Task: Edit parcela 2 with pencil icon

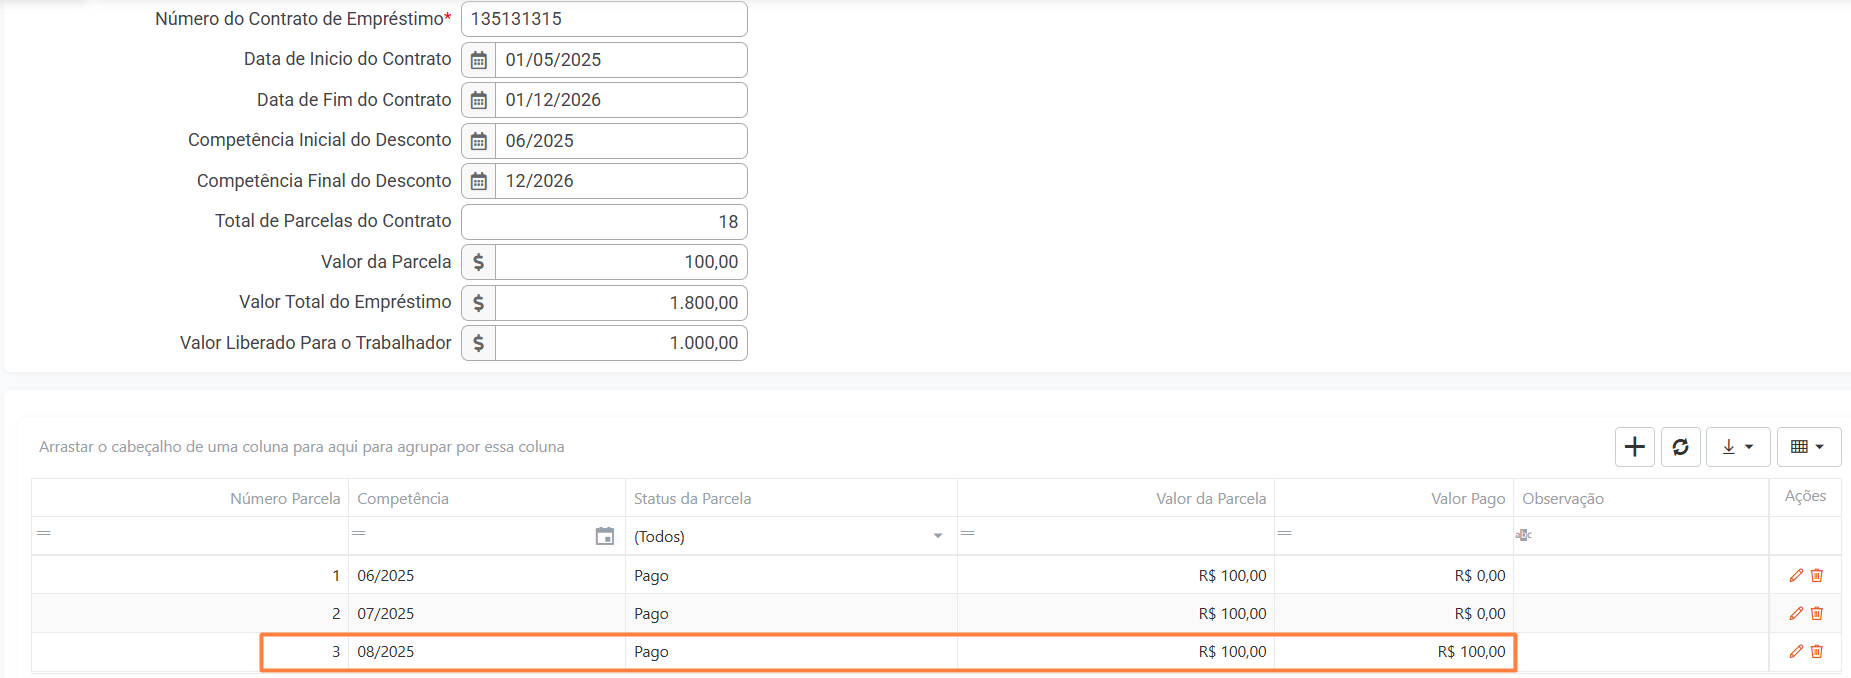Action: tap(1796, 613)
